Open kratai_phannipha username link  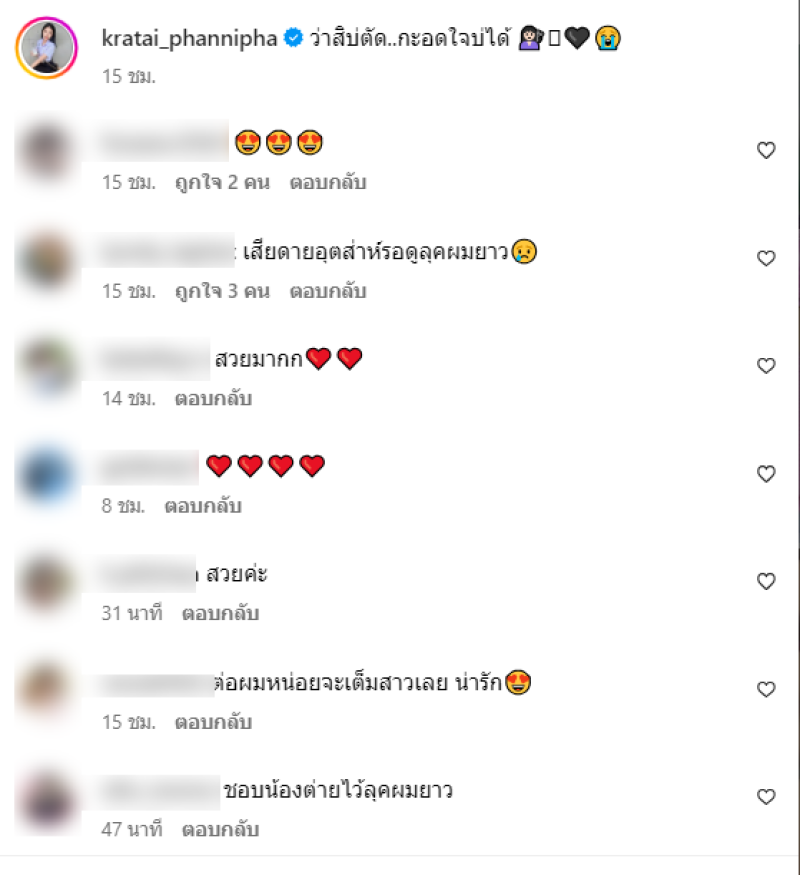pos(189,39)
